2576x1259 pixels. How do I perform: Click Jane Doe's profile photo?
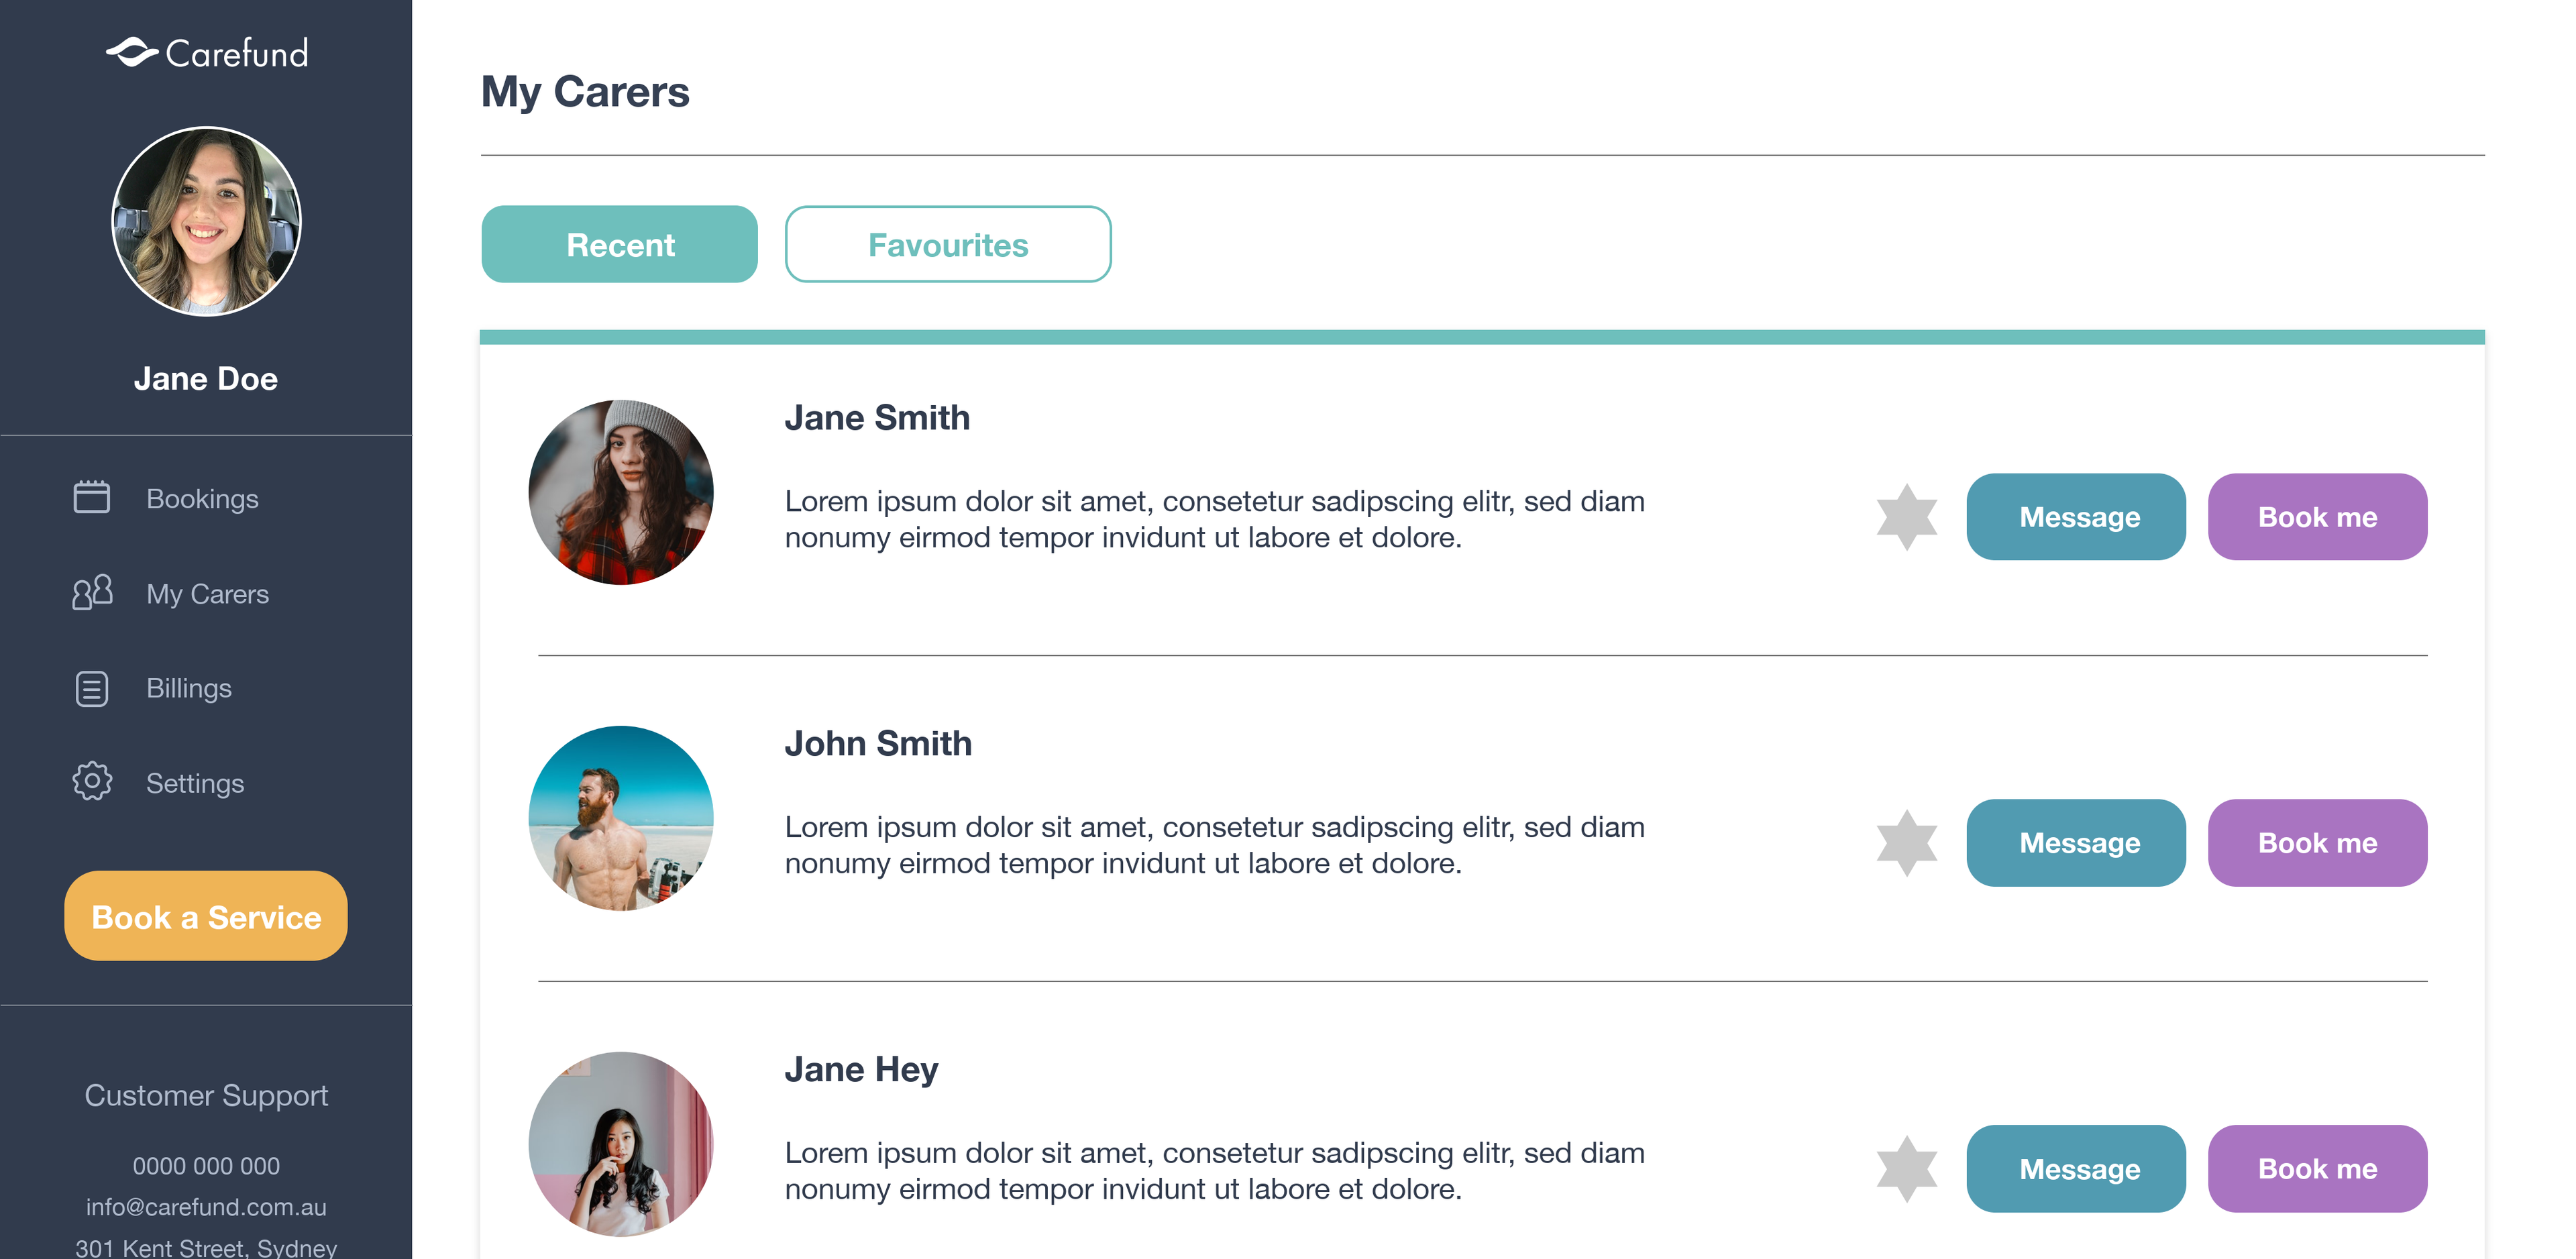206,221
